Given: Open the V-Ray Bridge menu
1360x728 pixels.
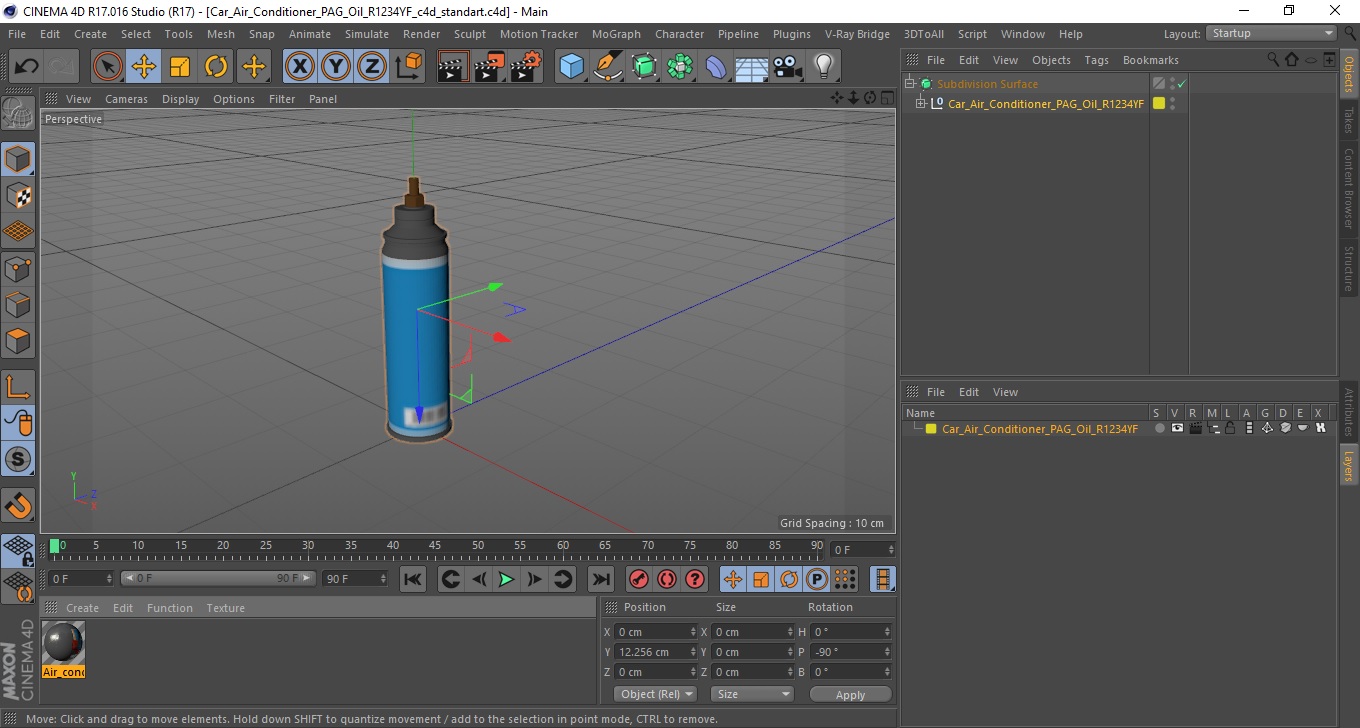Looking at the screenshot, I should pyautogui.click(x=857, y=34).
